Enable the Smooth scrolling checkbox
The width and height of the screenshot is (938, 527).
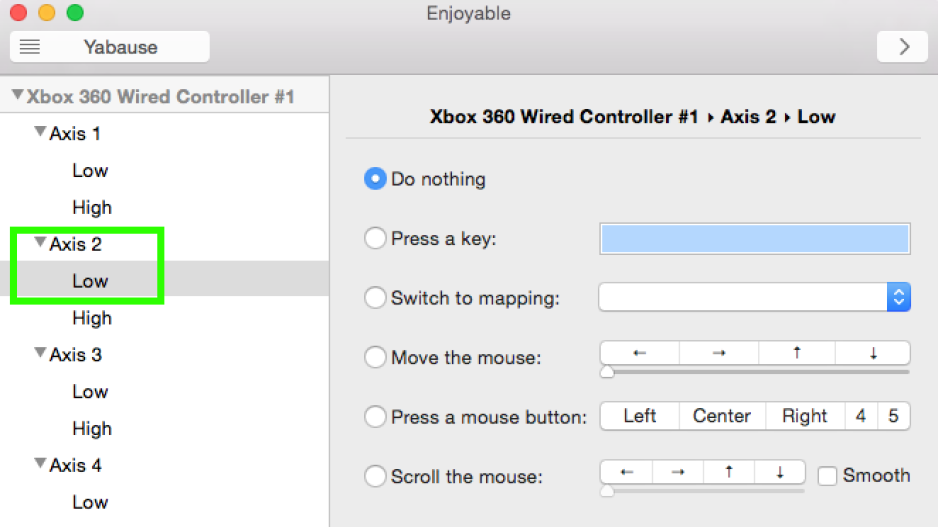(x=827, y=476)
